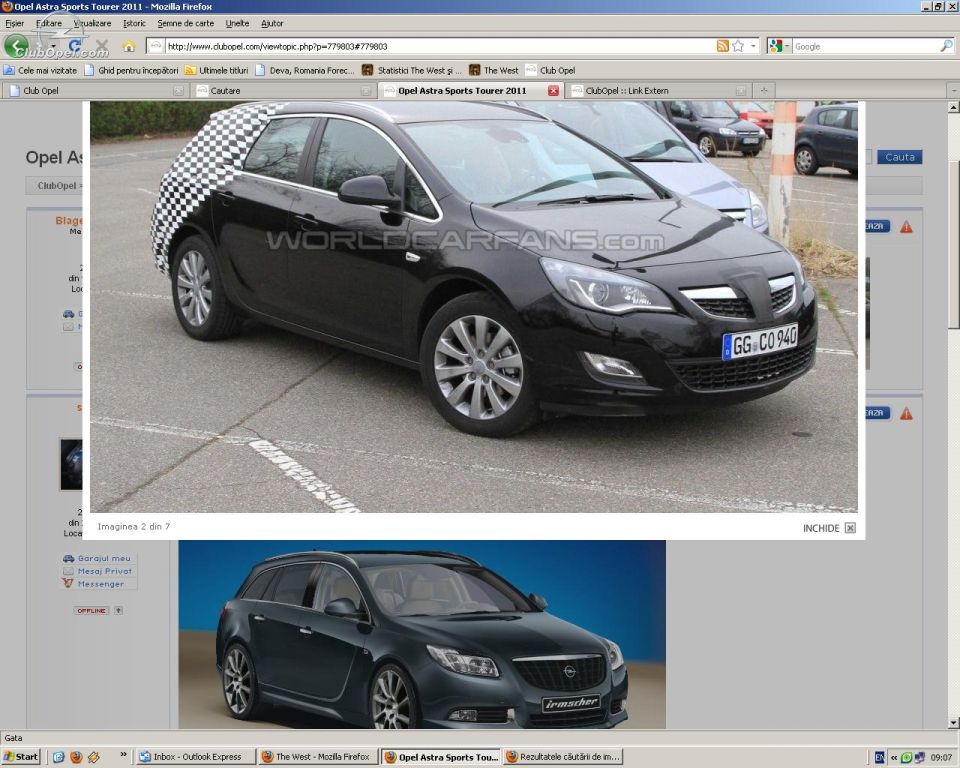960x768 pixels.
Task: Open the Fișier menu
Action: pyautogui.click(x=14, y=23)
